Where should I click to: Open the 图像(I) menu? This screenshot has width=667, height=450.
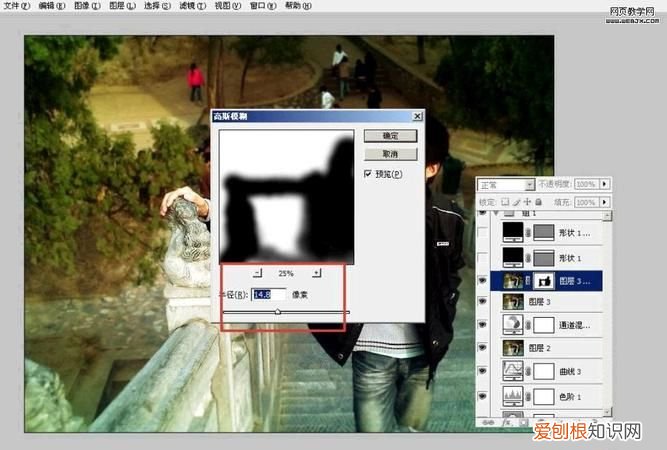click(87, 6)
